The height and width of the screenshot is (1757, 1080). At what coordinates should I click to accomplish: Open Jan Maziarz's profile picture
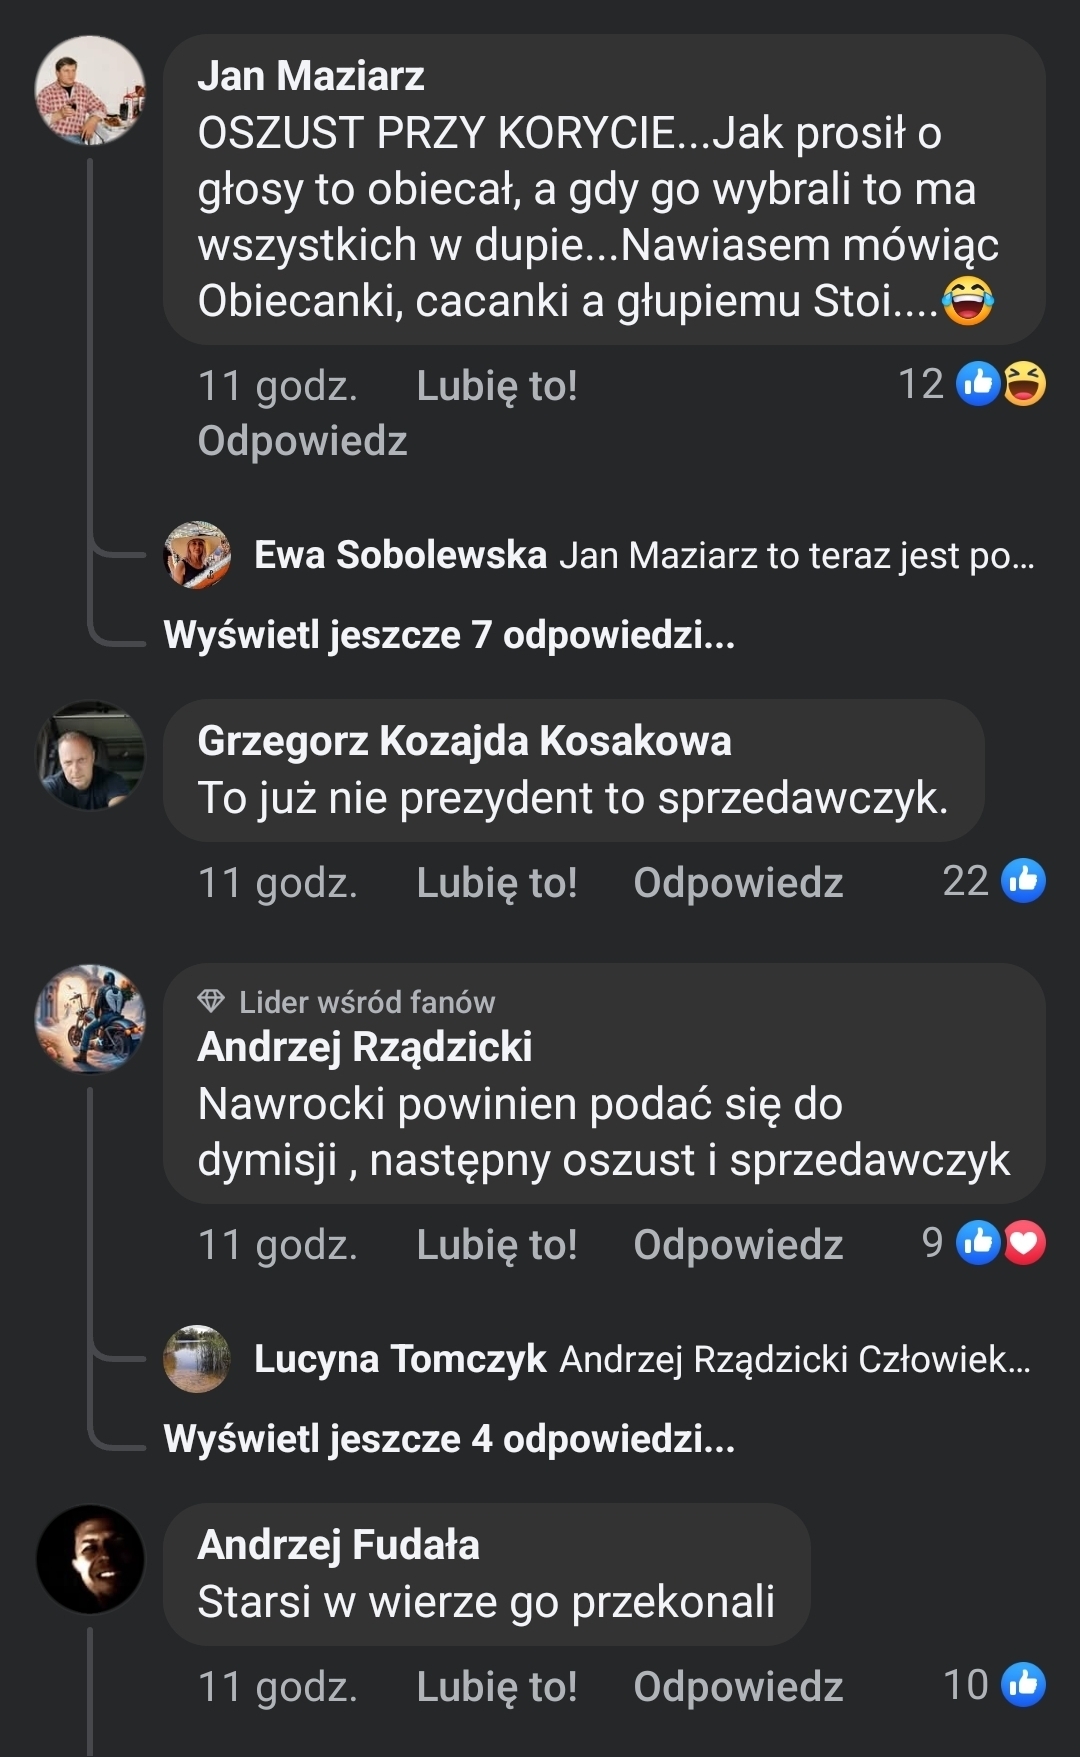(90, 90)
